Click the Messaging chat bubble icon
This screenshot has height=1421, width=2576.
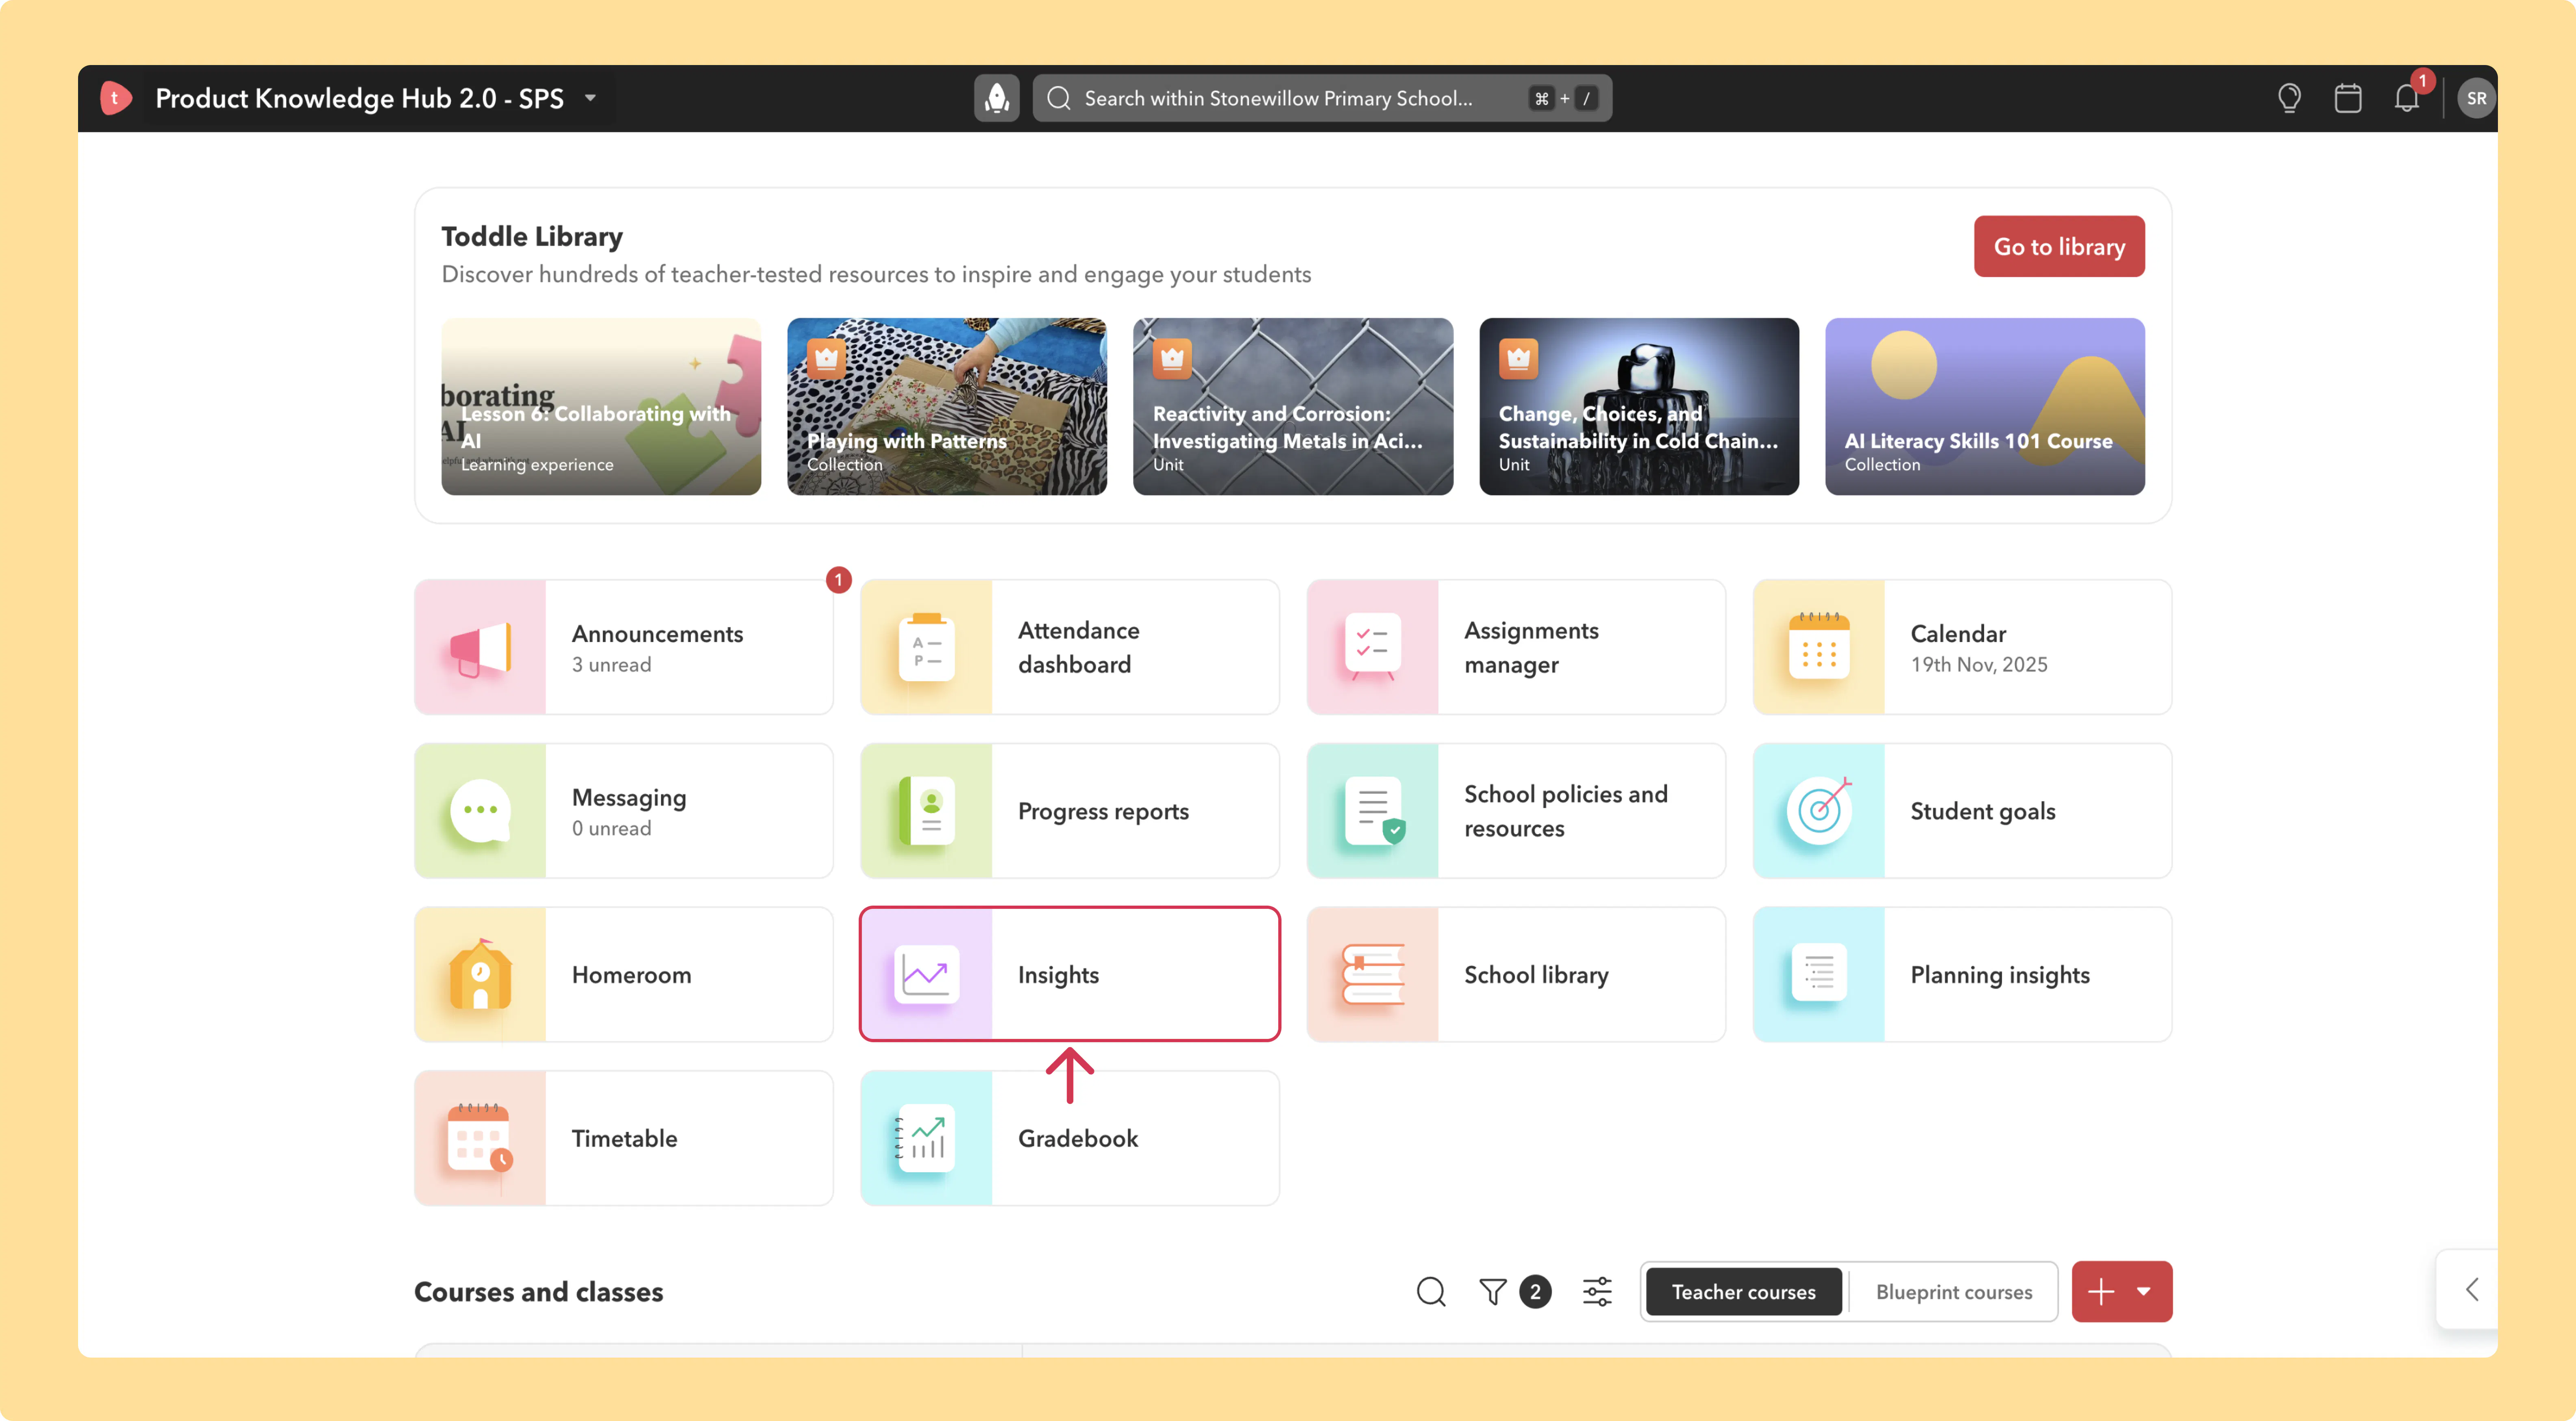pos(480,811)
